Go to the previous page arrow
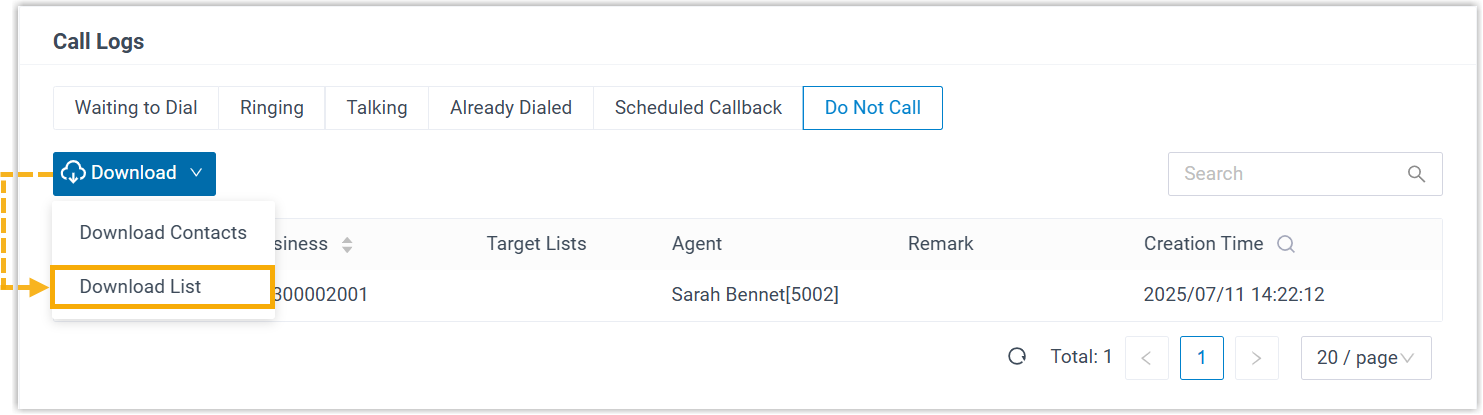The width and height of the screenshot is (1483, 415). [1147, 358]
